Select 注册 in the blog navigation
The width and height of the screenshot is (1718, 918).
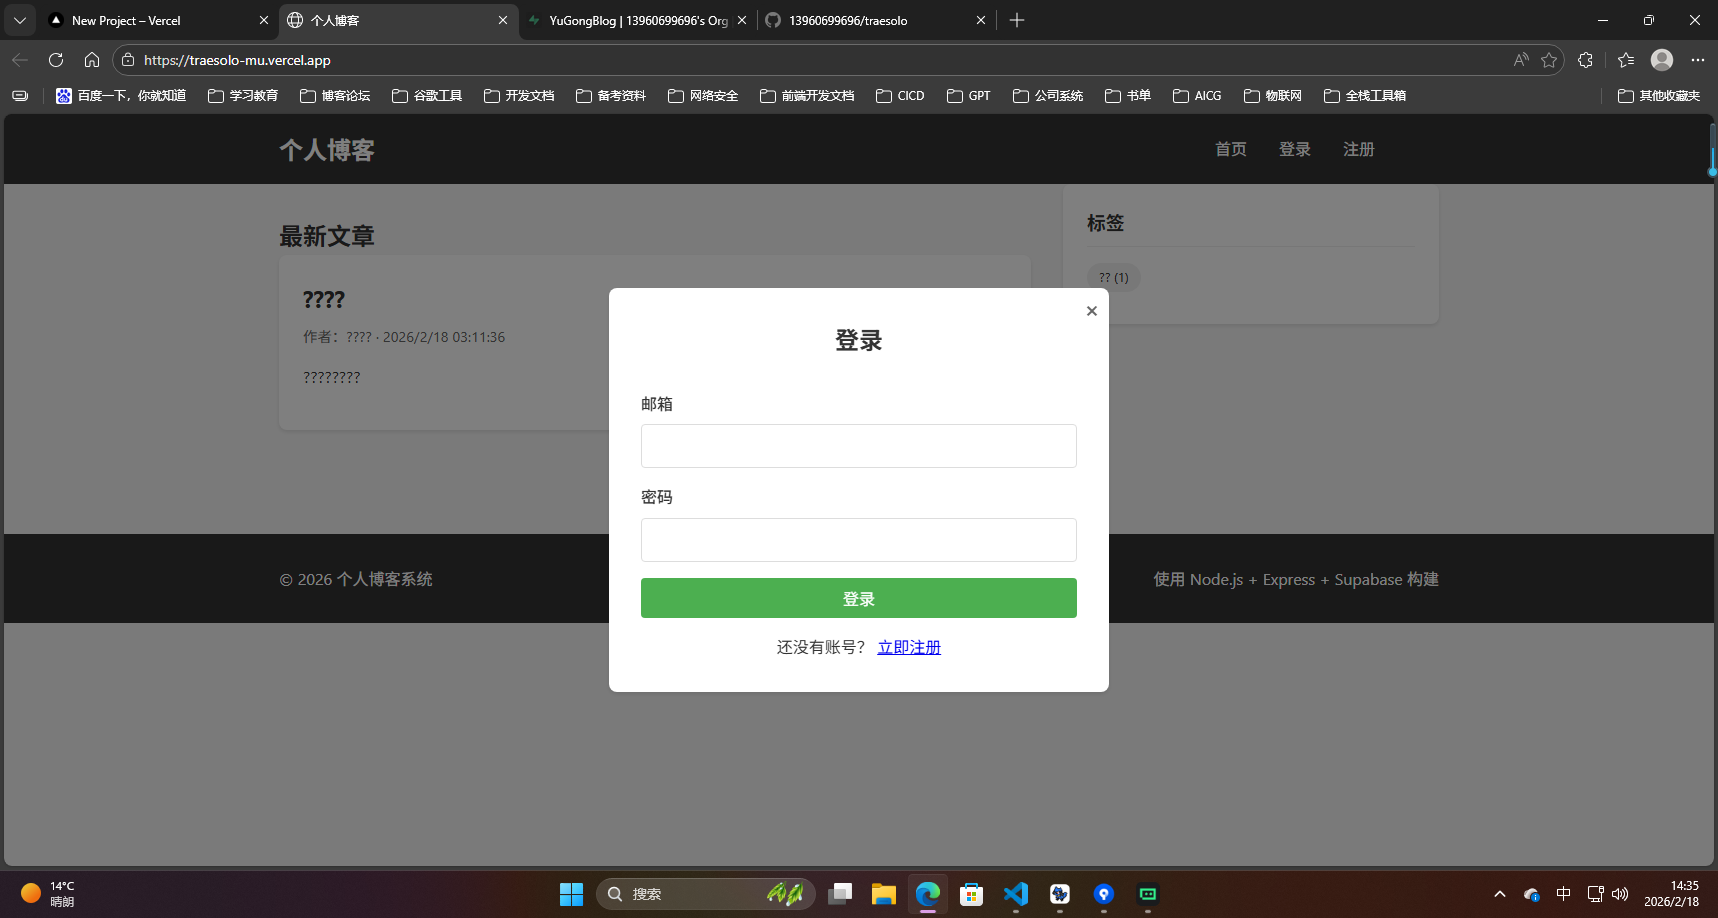(x=1359, y=148)
